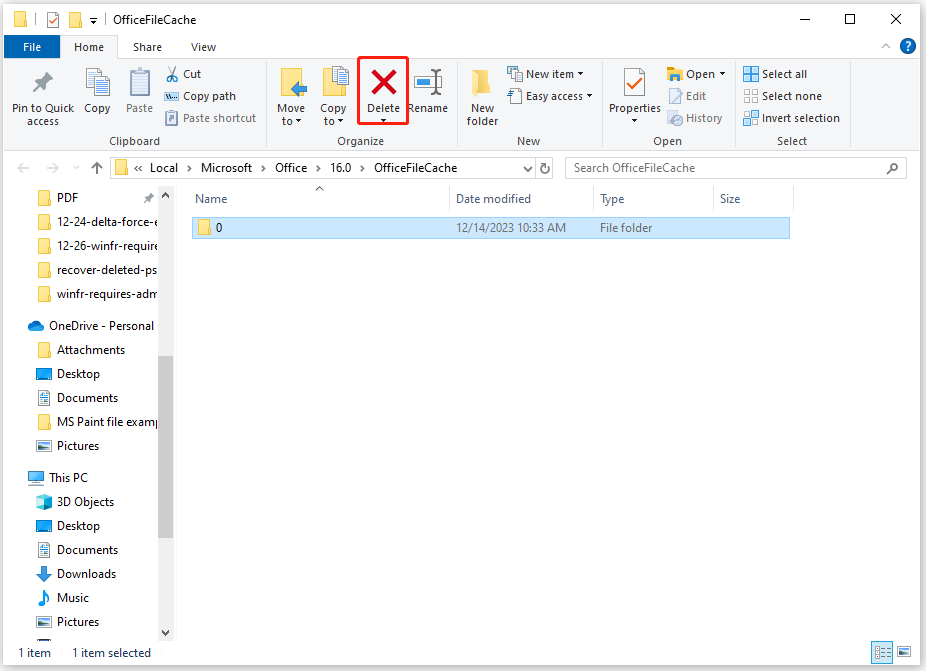Expand the Properties options arrow
926x671 pixels.
(x=635, y=121)
